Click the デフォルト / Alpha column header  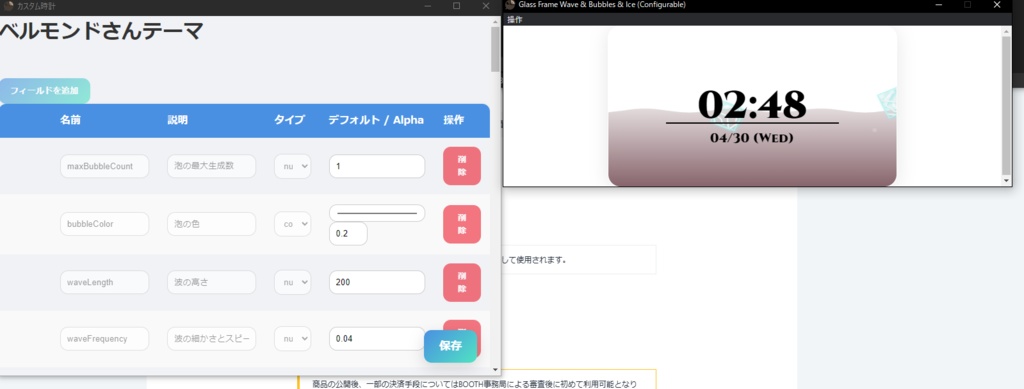pyautogui.click(x=376, y=120)
